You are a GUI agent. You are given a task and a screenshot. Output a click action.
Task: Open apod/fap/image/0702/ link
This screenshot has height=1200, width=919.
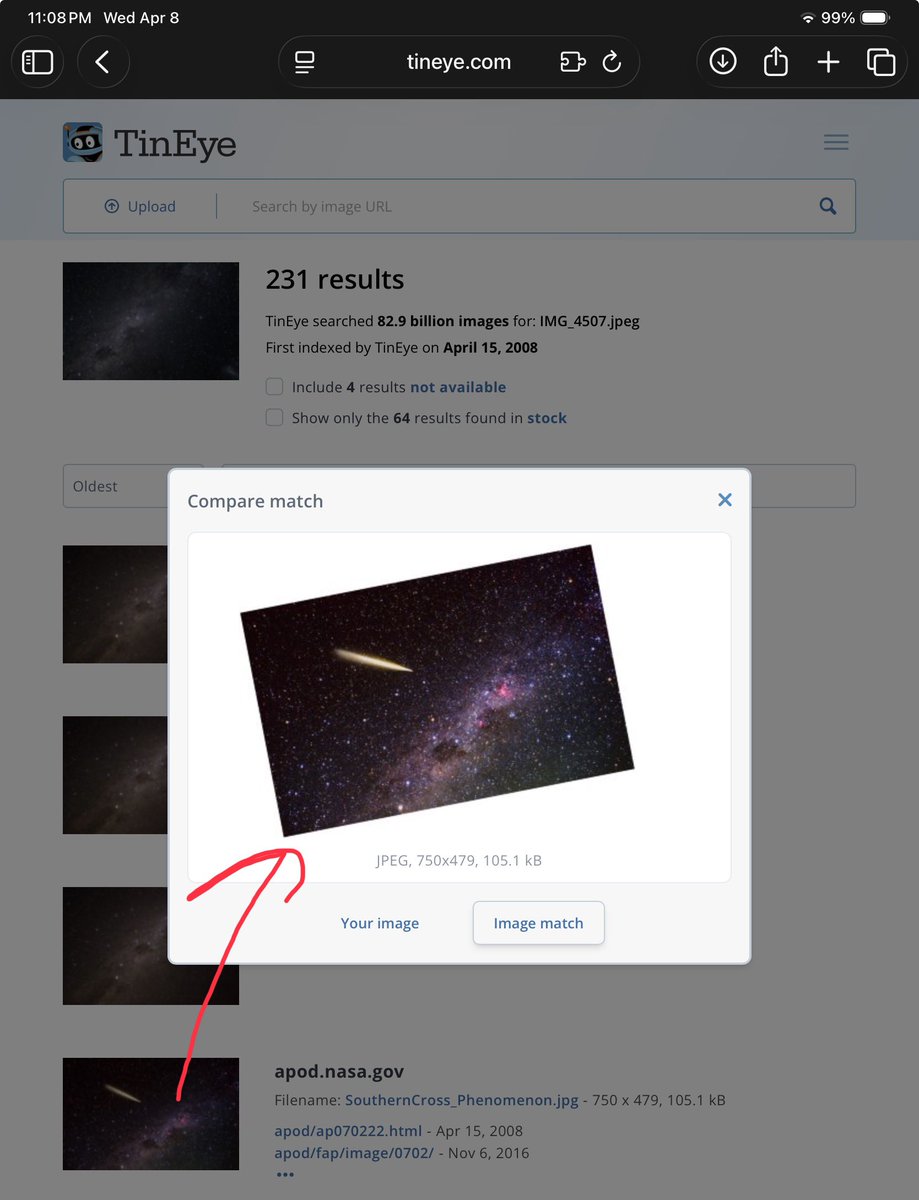[x=354, y=1153]
